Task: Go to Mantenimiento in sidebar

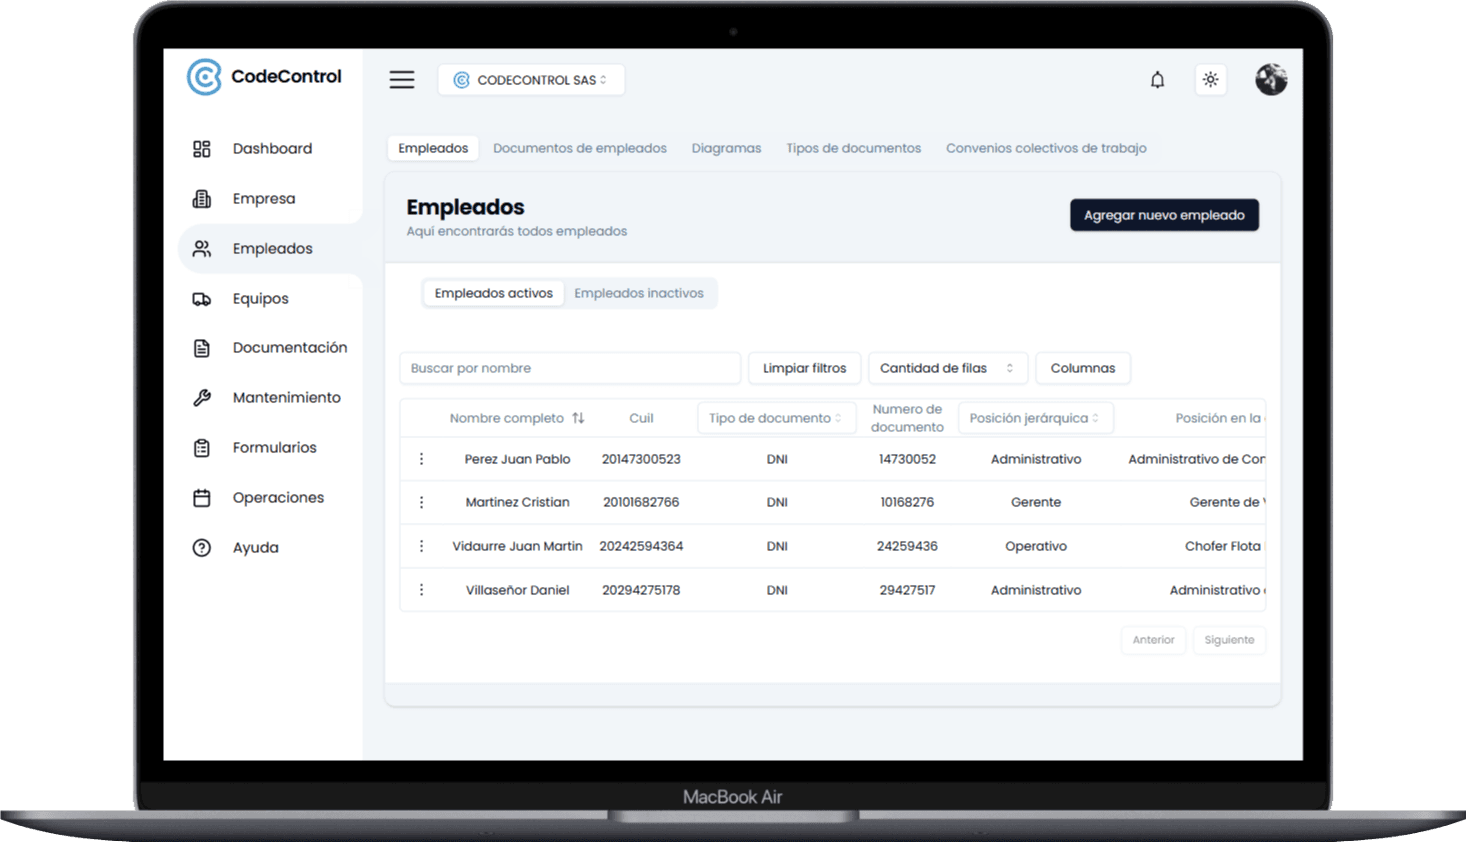Action: click(x=286, y=398)
